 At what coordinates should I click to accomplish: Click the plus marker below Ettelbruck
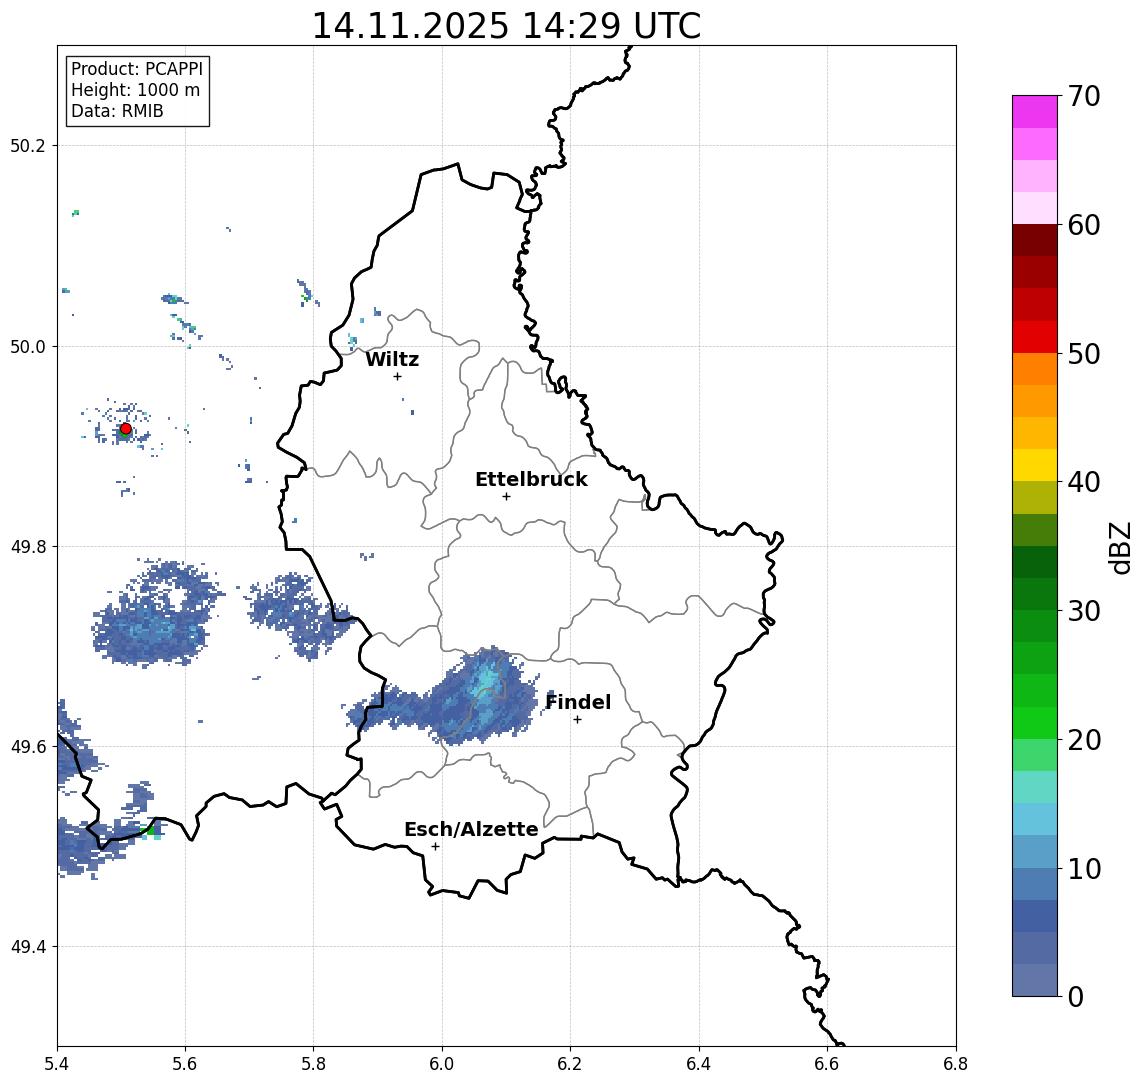[507, 497]
